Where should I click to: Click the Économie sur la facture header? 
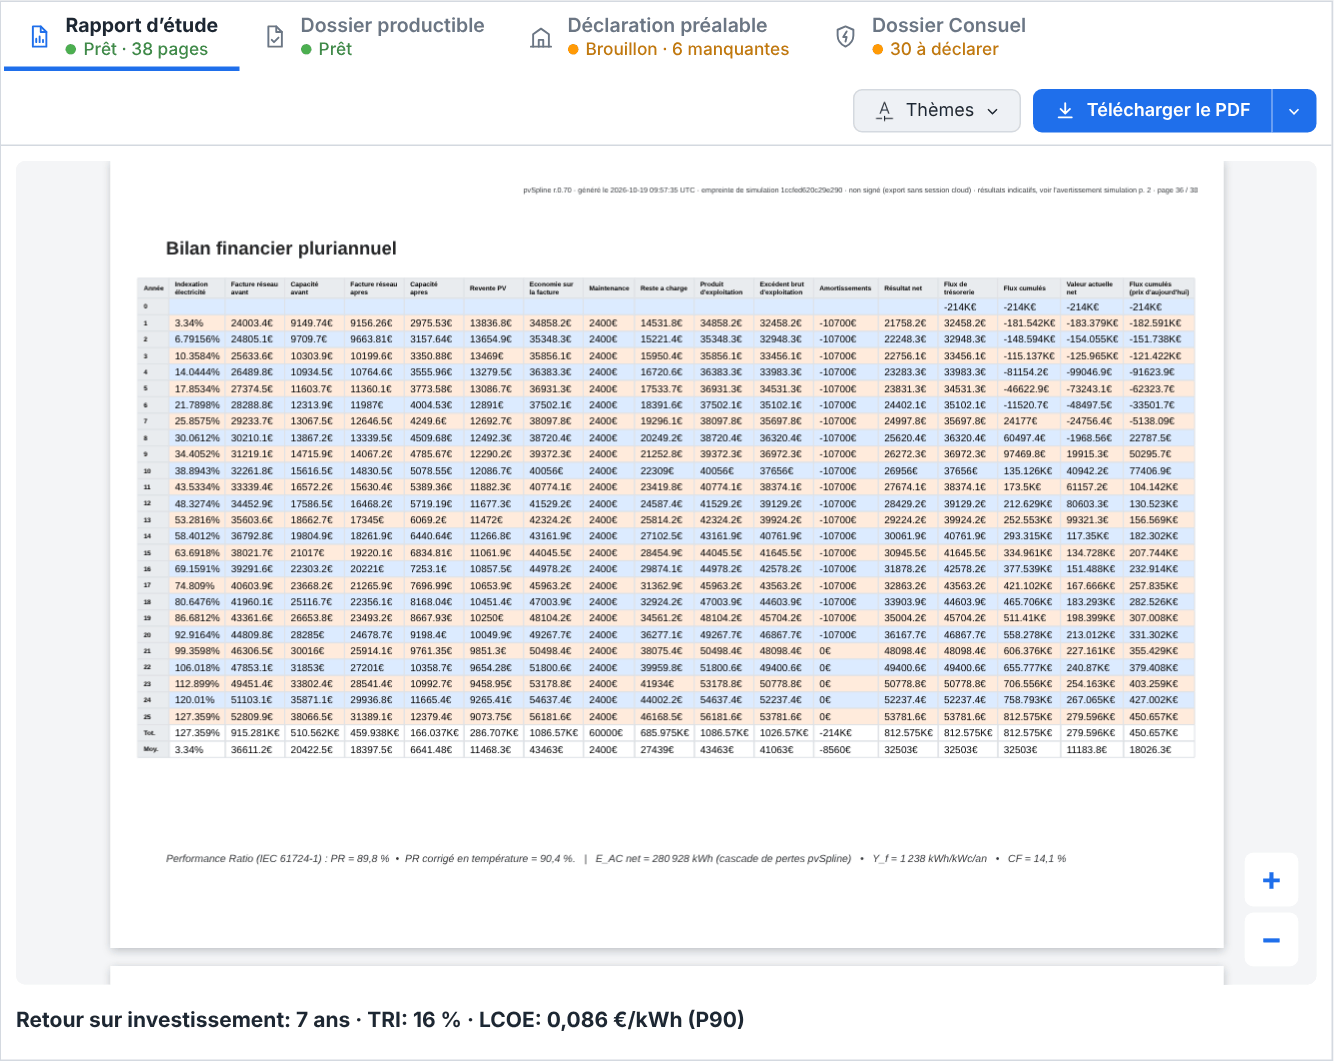tap(555, 288)
